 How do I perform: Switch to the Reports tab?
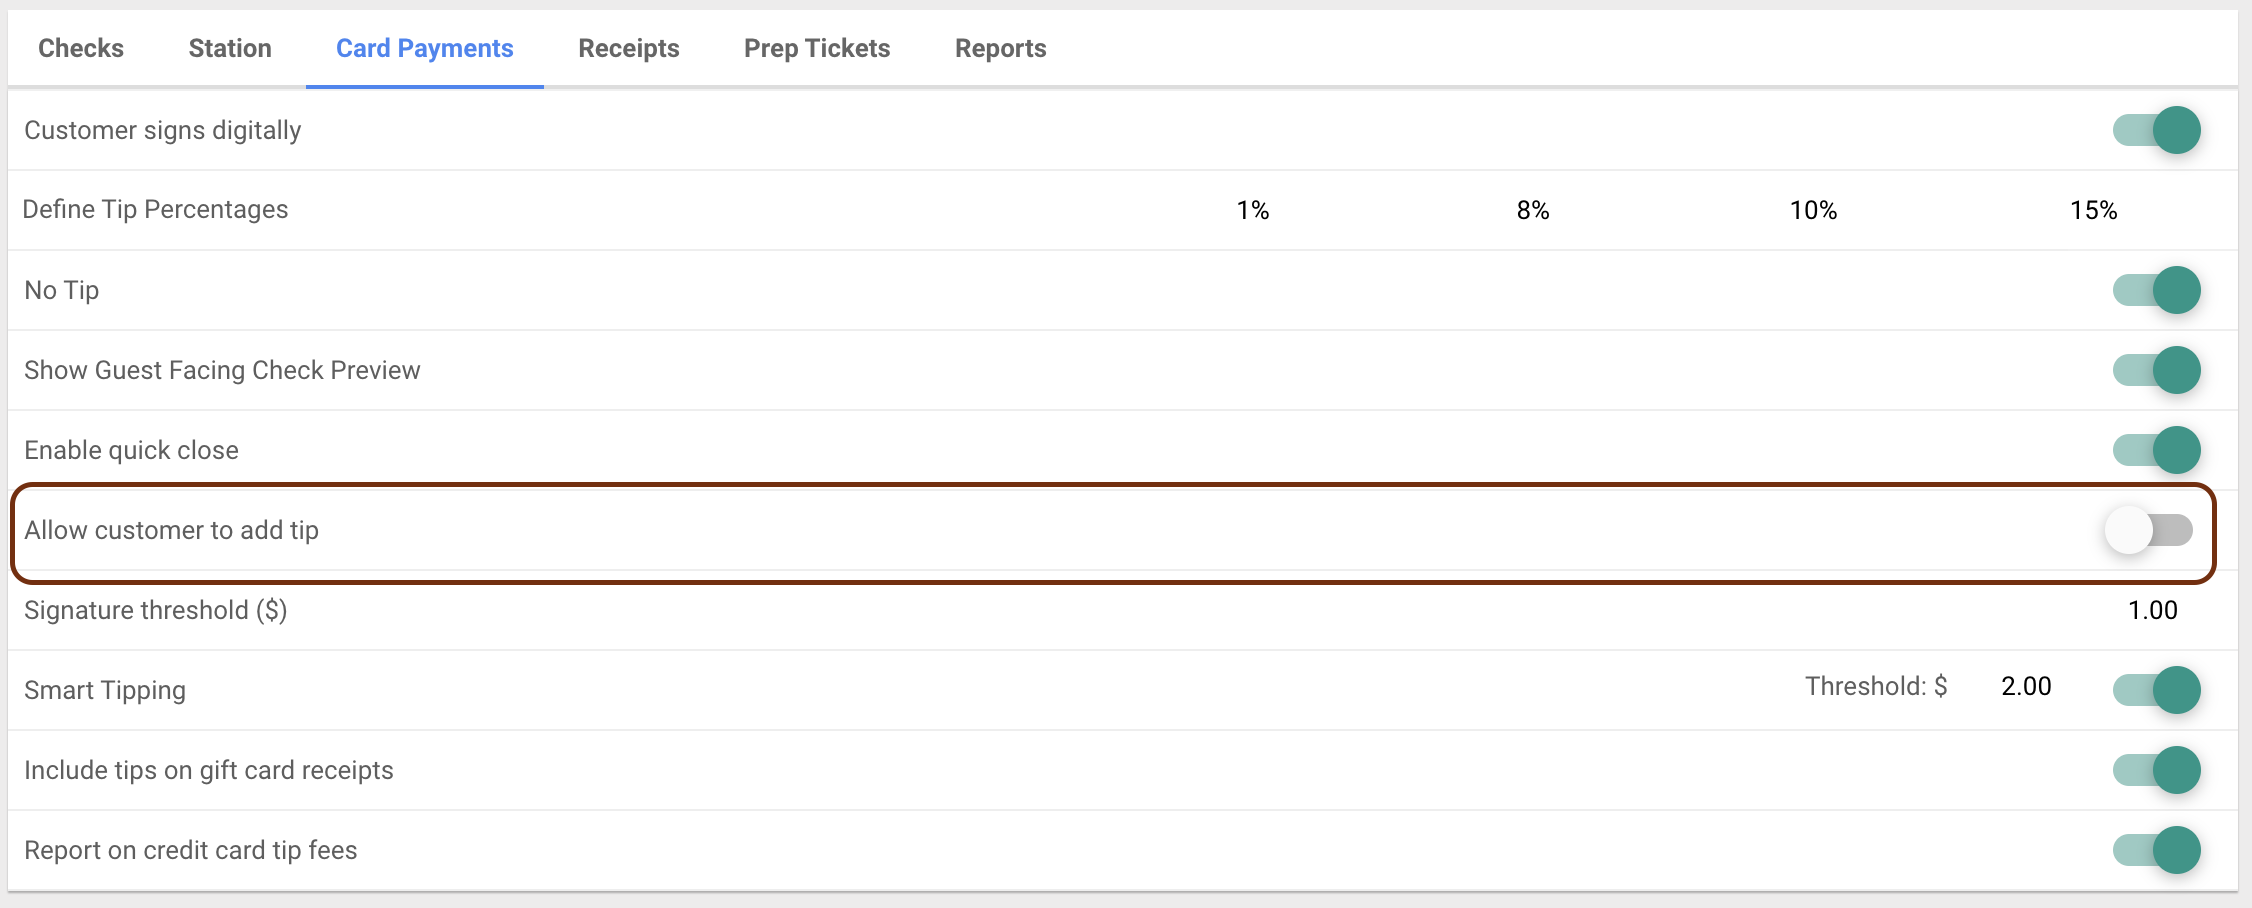1001,48
